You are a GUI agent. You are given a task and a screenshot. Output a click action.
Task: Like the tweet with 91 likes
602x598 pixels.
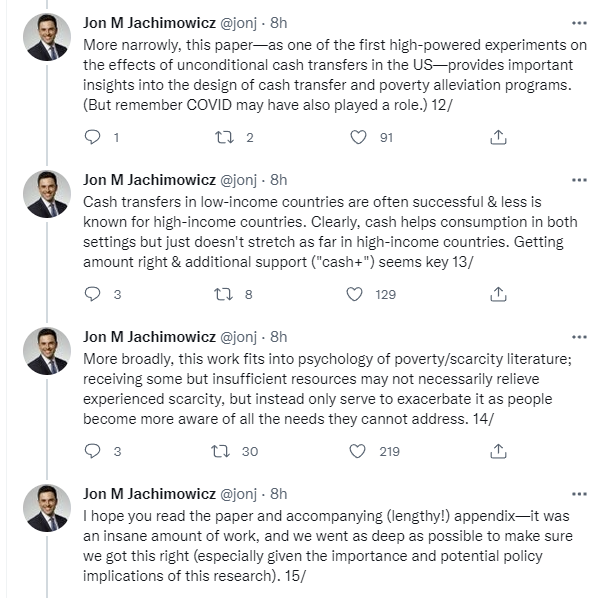(x=358, y=138)
